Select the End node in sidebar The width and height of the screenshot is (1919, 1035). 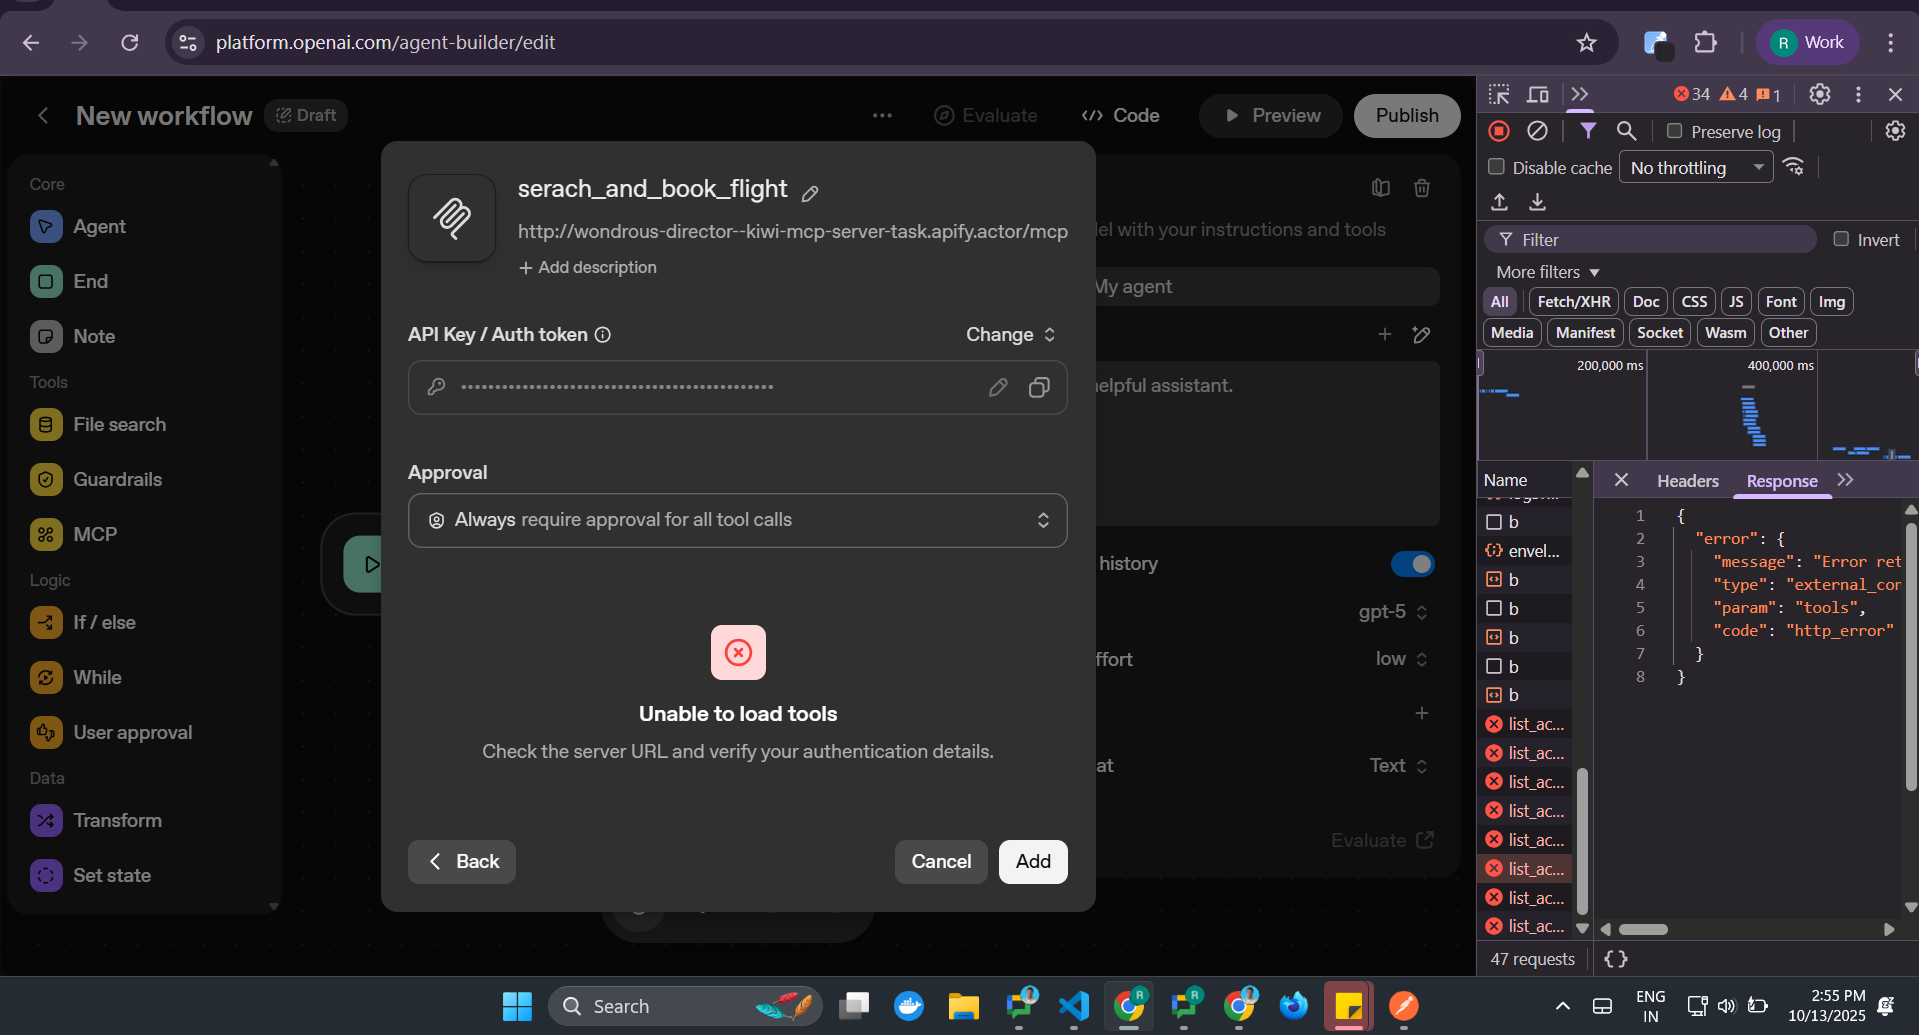coord(69,282)
